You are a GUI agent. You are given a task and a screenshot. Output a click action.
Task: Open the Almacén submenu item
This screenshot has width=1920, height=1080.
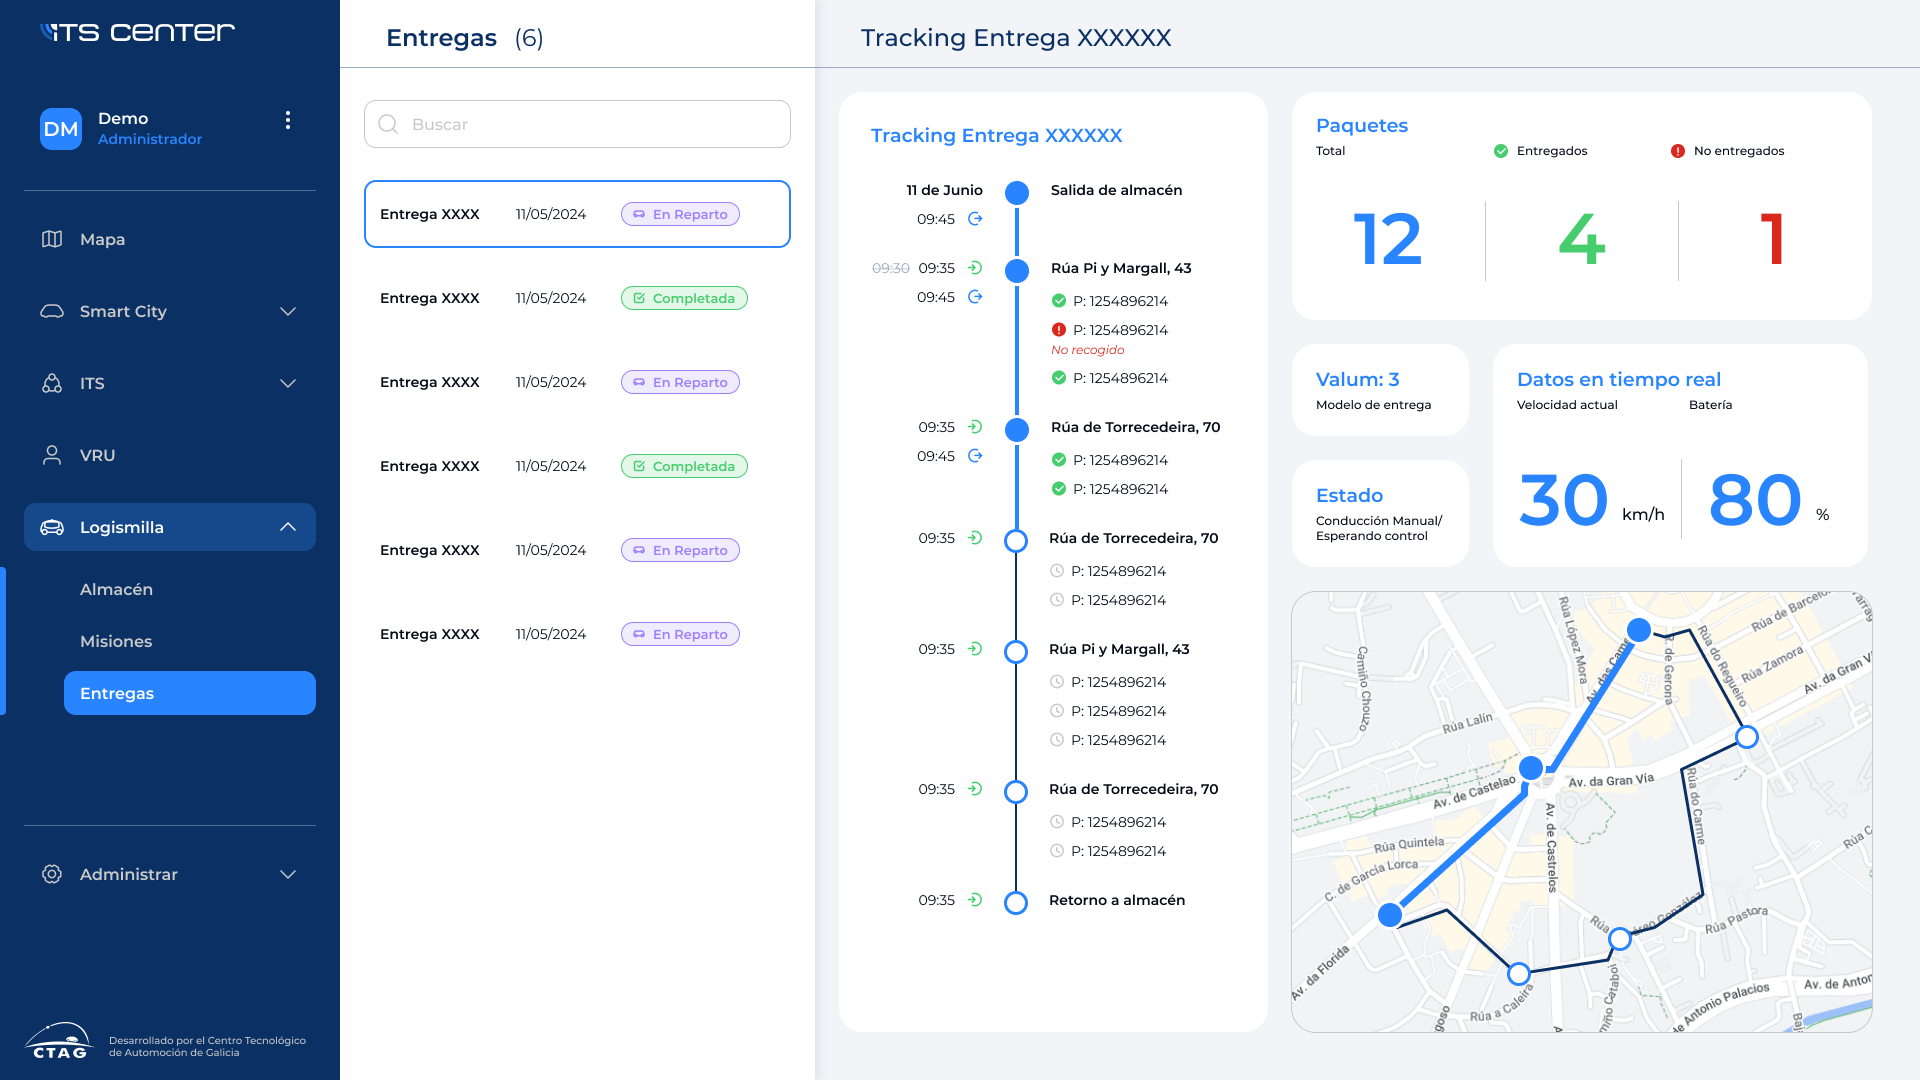116,589
